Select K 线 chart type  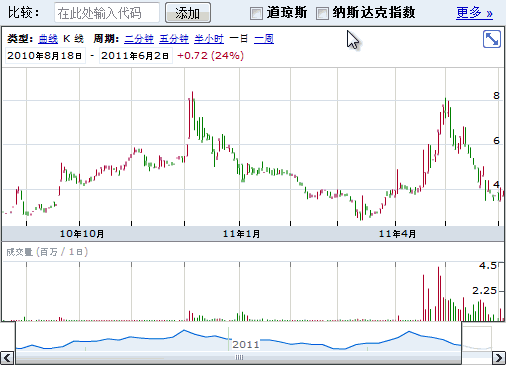tap(73, 39)
